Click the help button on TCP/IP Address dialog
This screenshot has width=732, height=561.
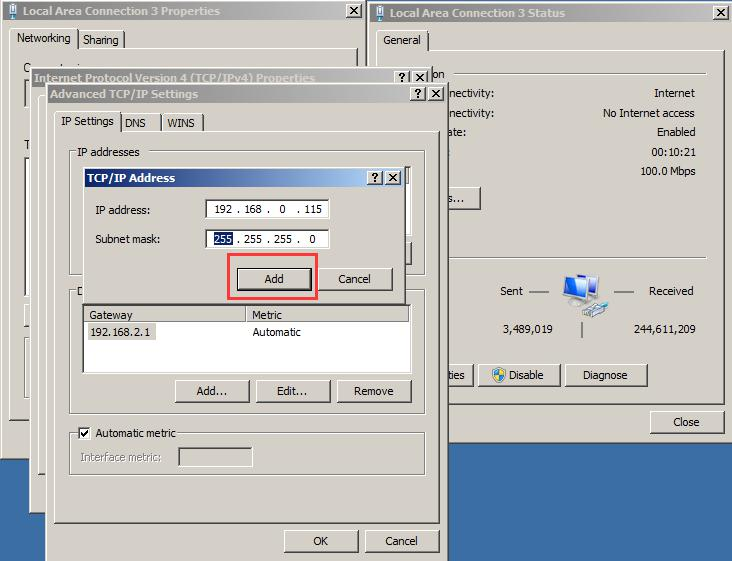tap(375, 177)
